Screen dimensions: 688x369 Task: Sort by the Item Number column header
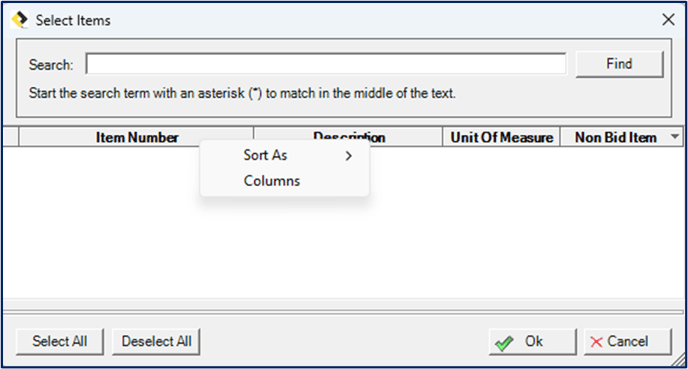pos(136,137)
